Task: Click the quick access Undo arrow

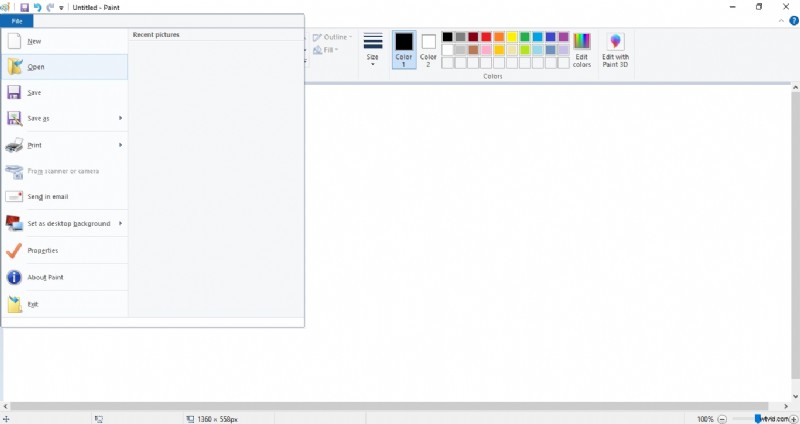Action: (x=38, y=7)
